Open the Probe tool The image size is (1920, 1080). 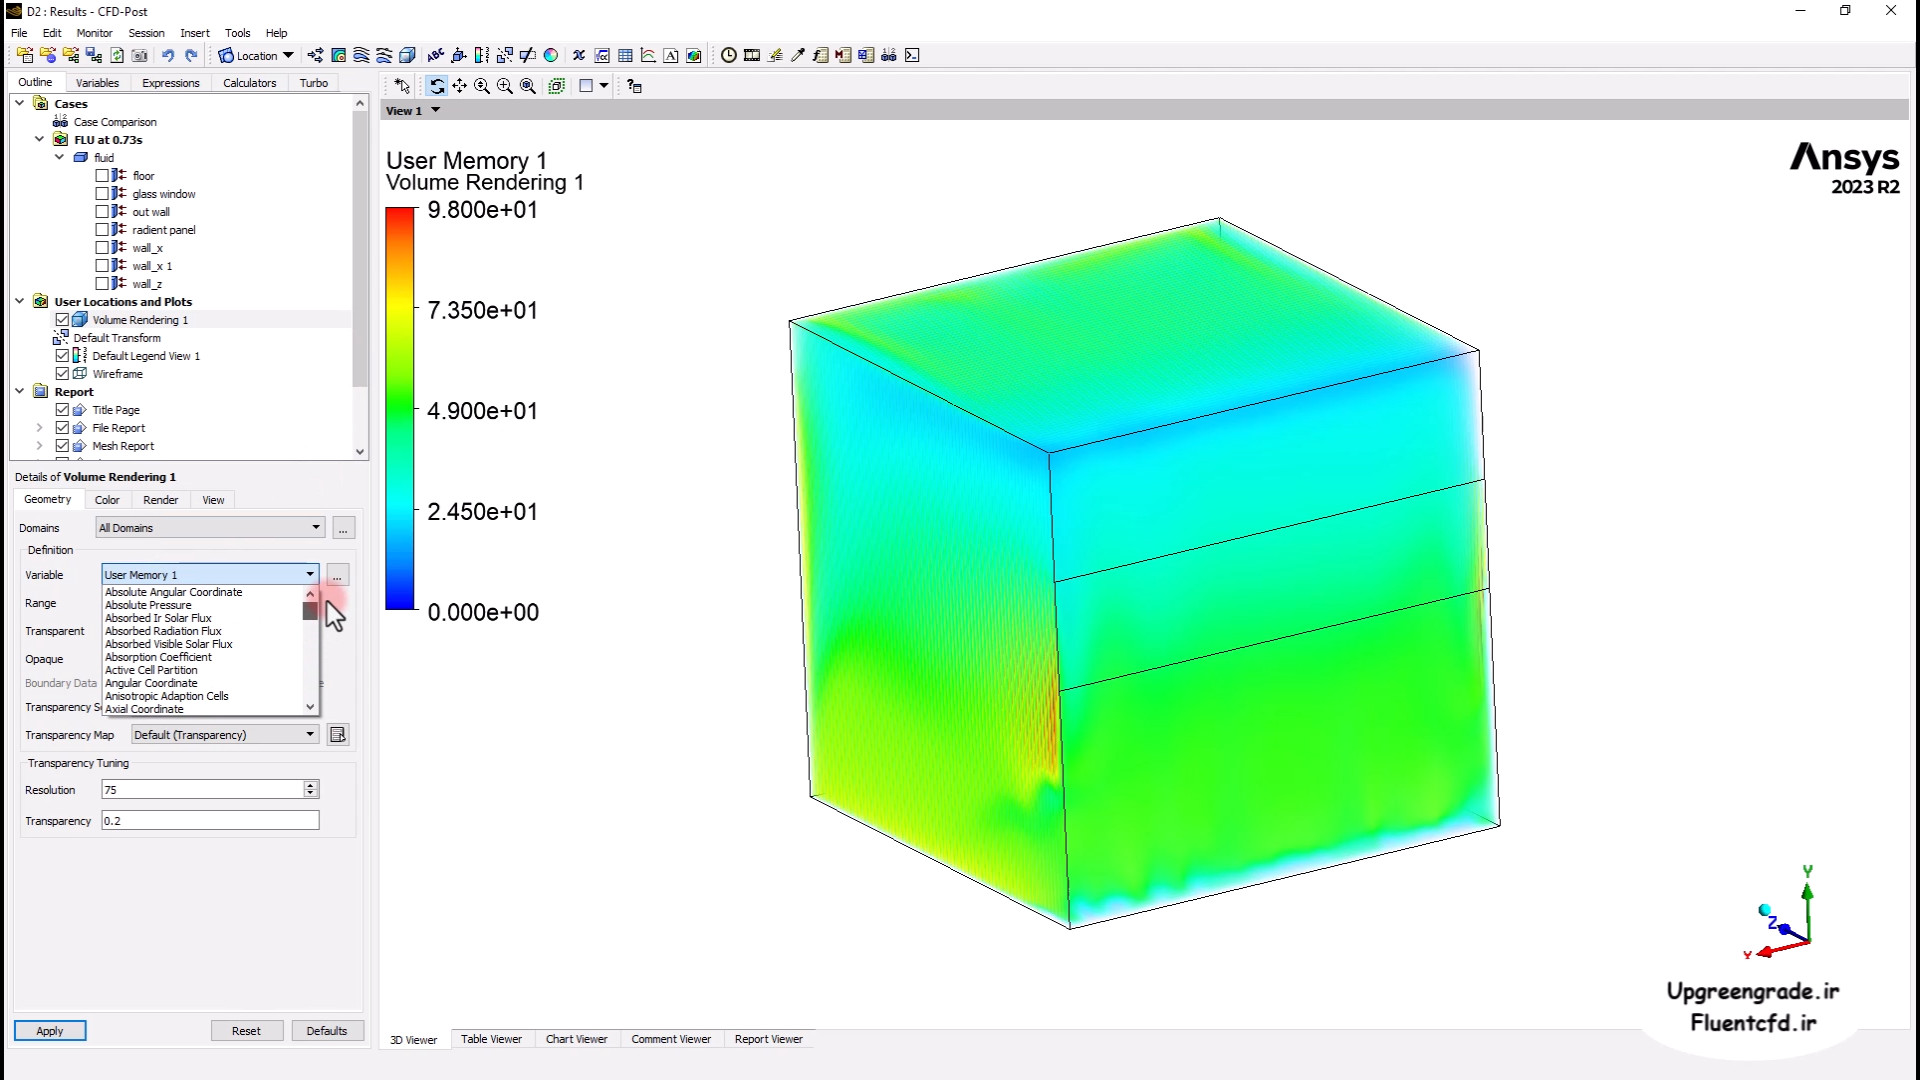pos(798,55)
